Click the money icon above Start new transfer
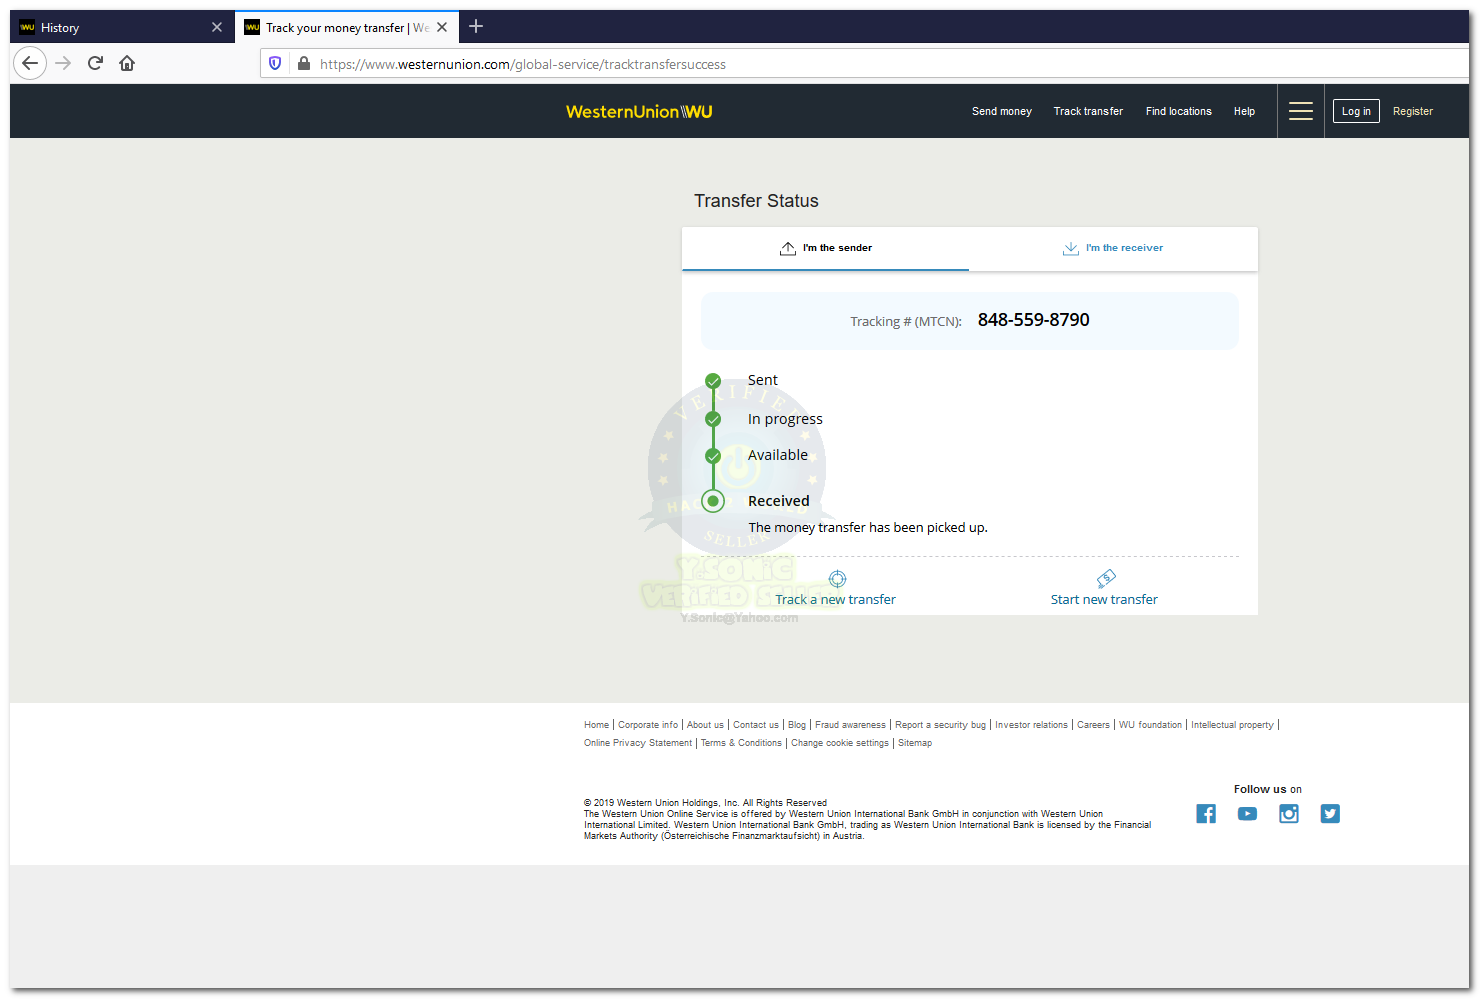 (x=1106, y=579)
